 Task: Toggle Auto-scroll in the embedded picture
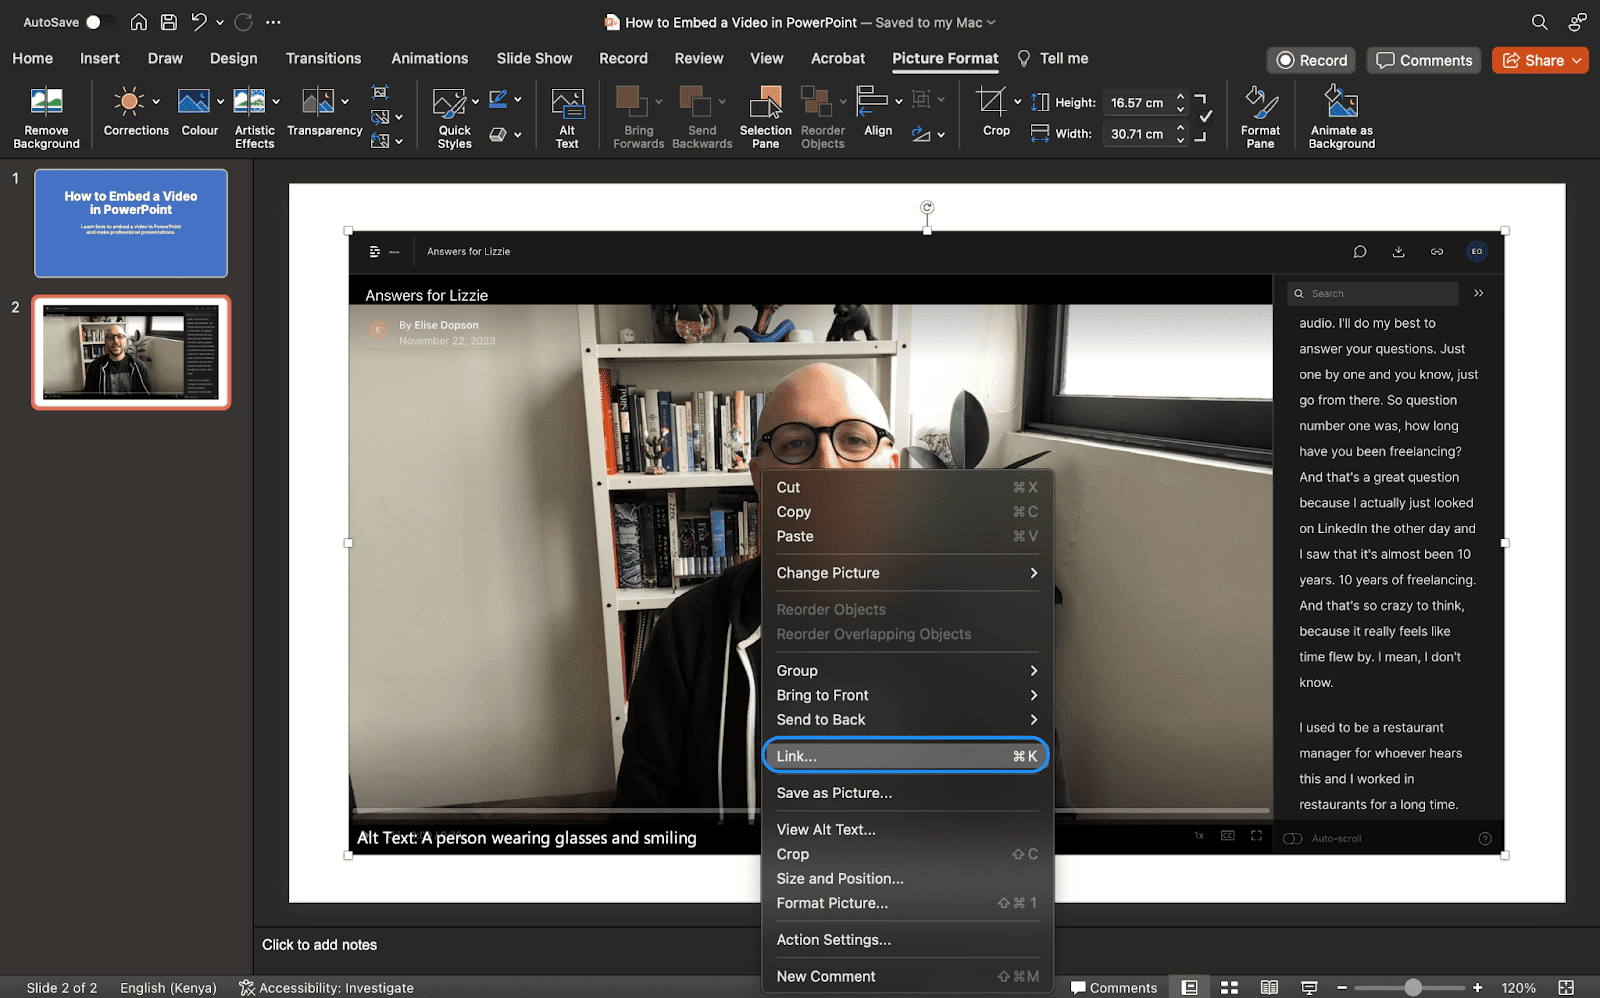tap(1293, 839)
